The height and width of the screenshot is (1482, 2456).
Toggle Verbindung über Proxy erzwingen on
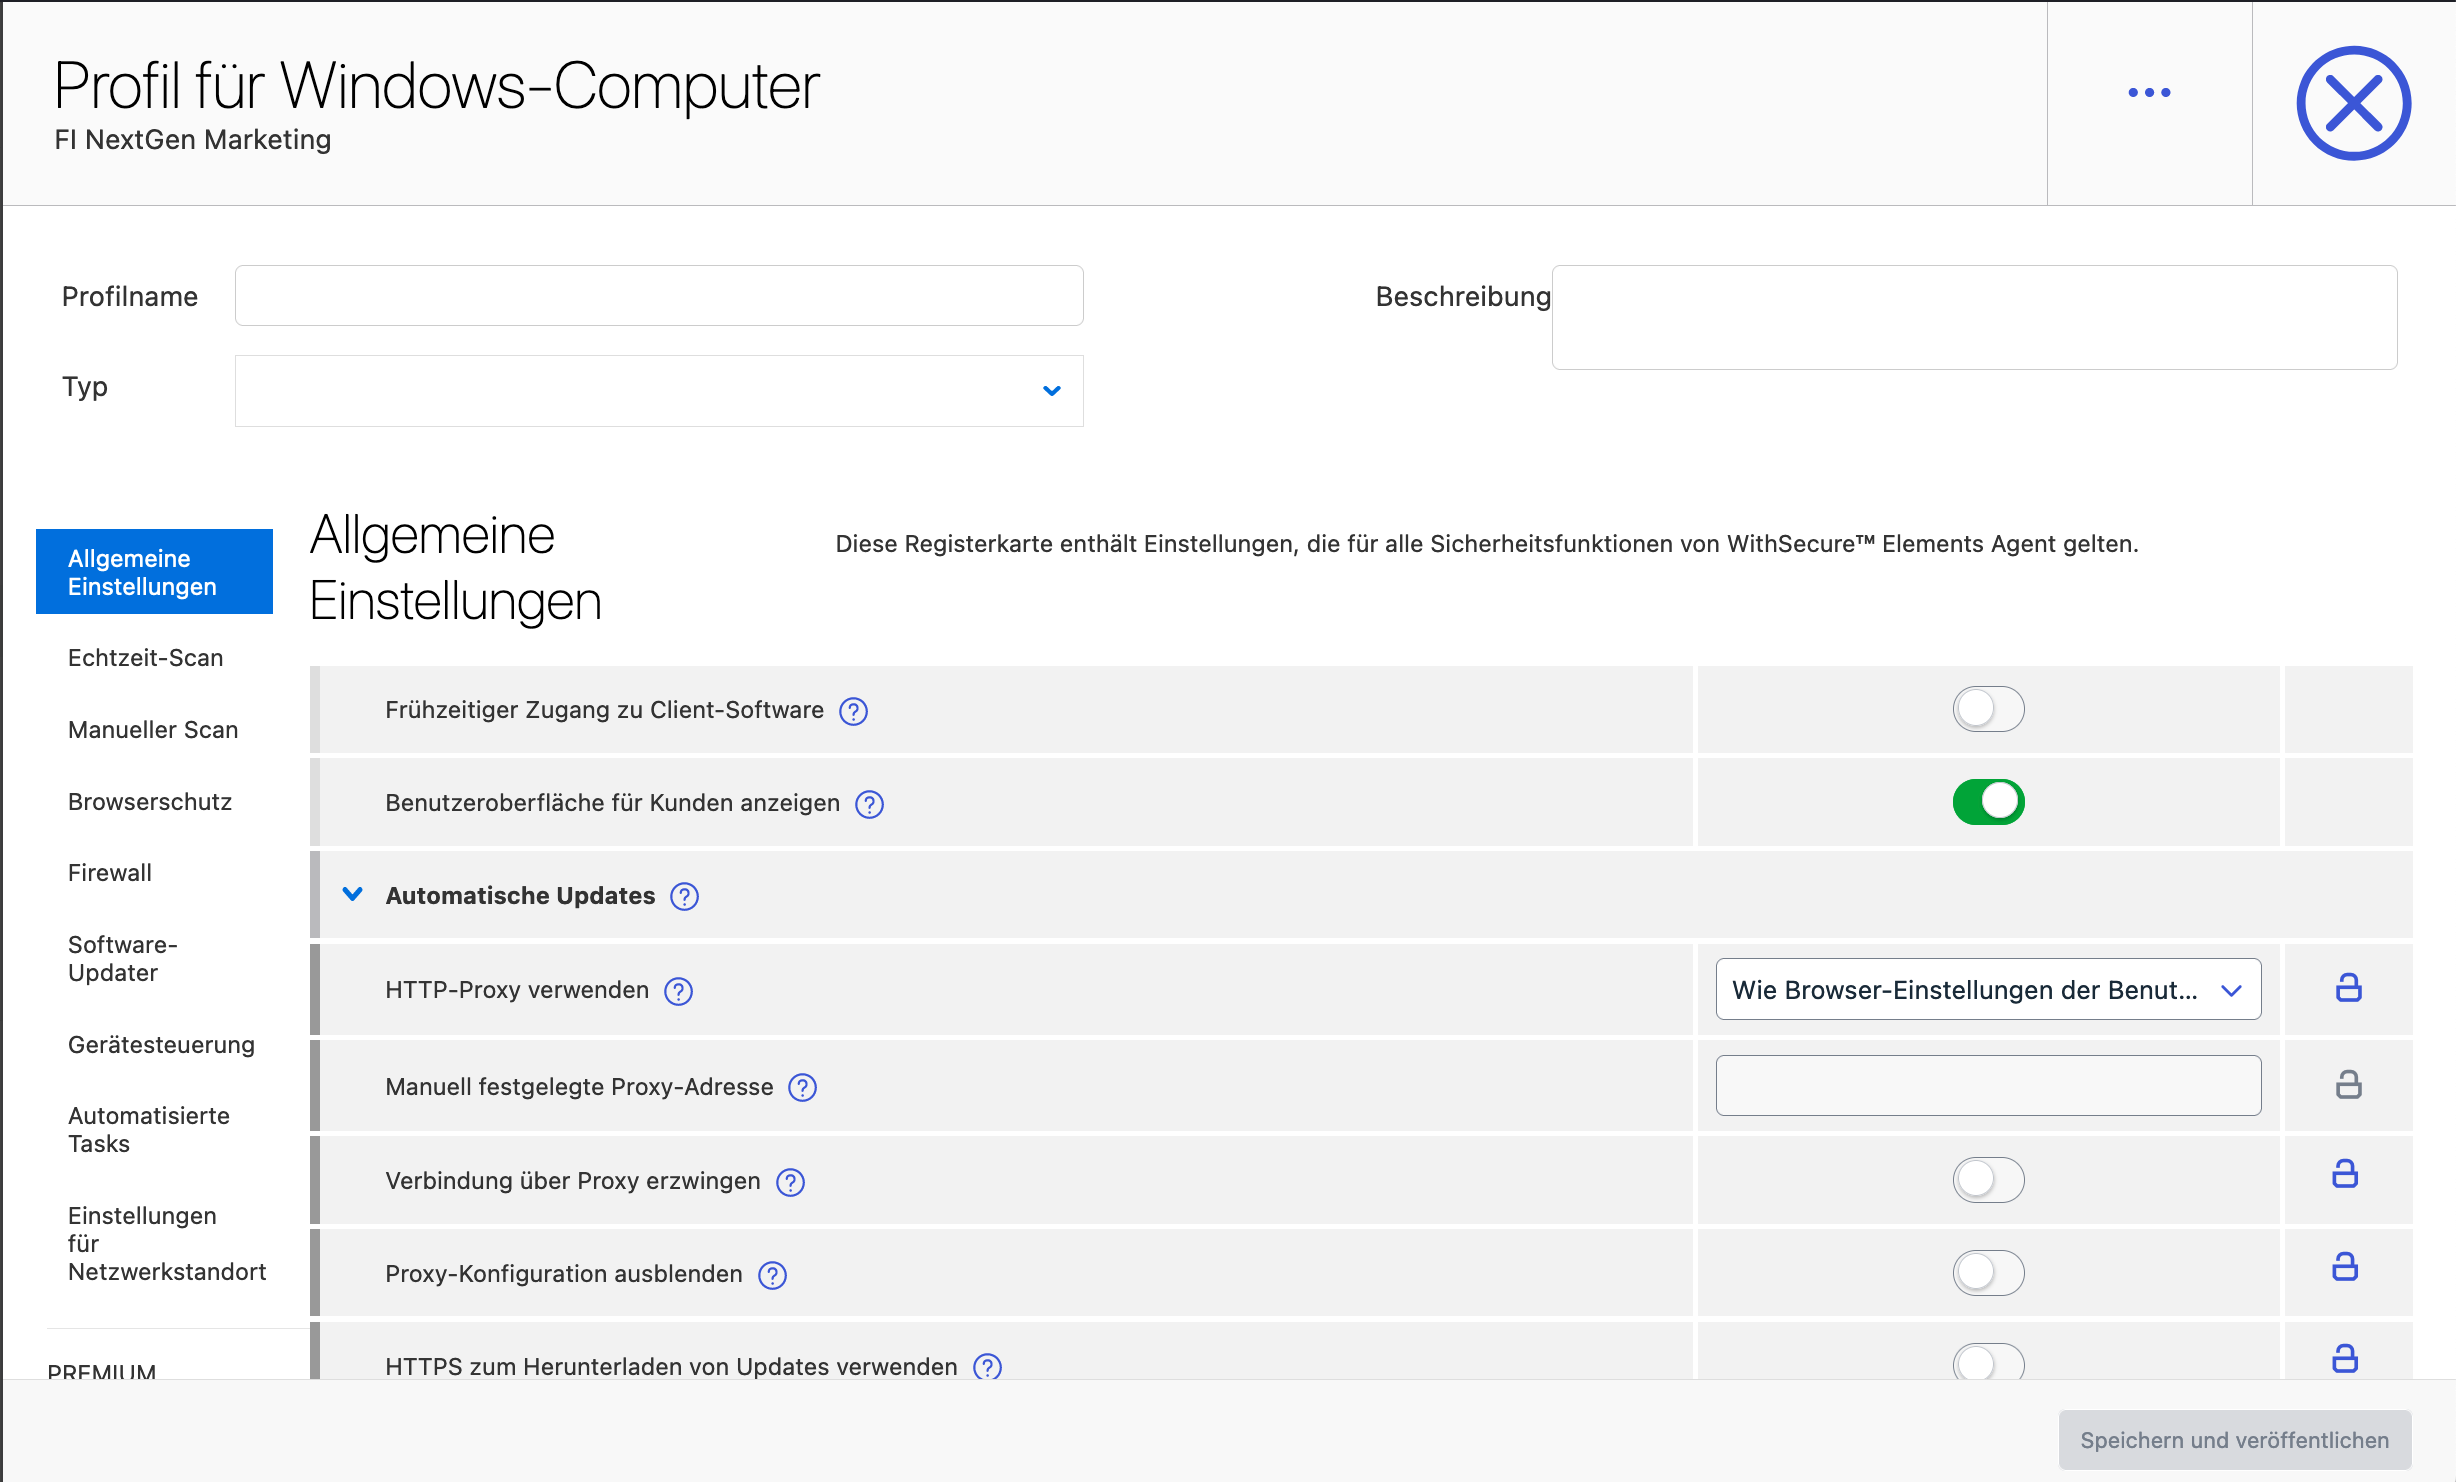(1988, 1180)
